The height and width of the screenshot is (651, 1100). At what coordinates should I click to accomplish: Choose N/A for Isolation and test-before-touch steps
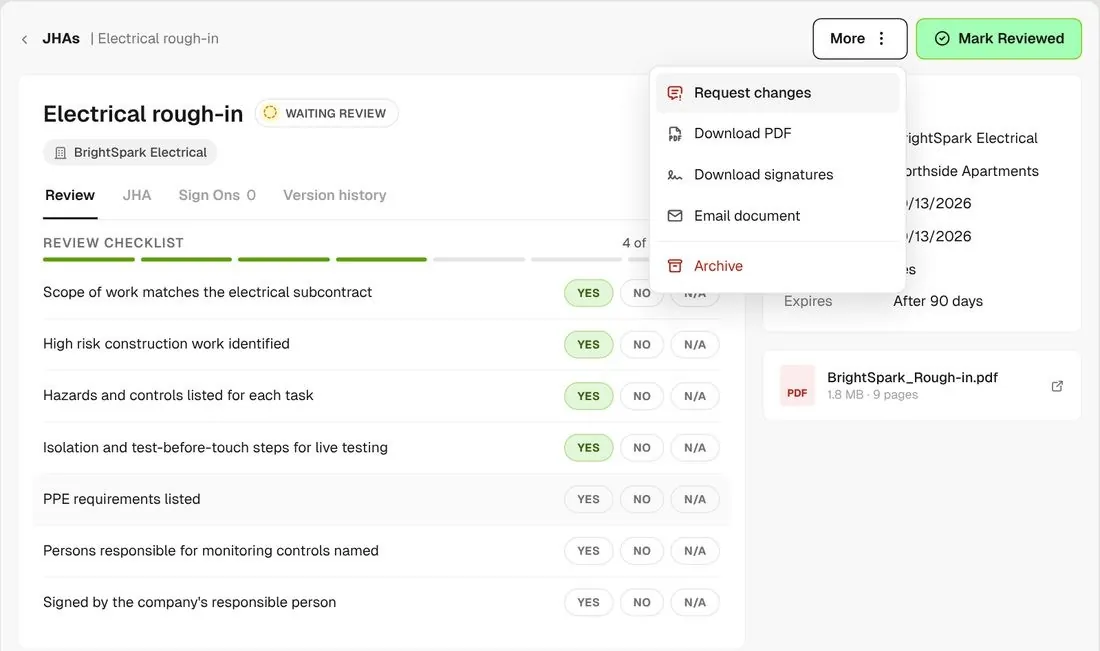(695, 448)
